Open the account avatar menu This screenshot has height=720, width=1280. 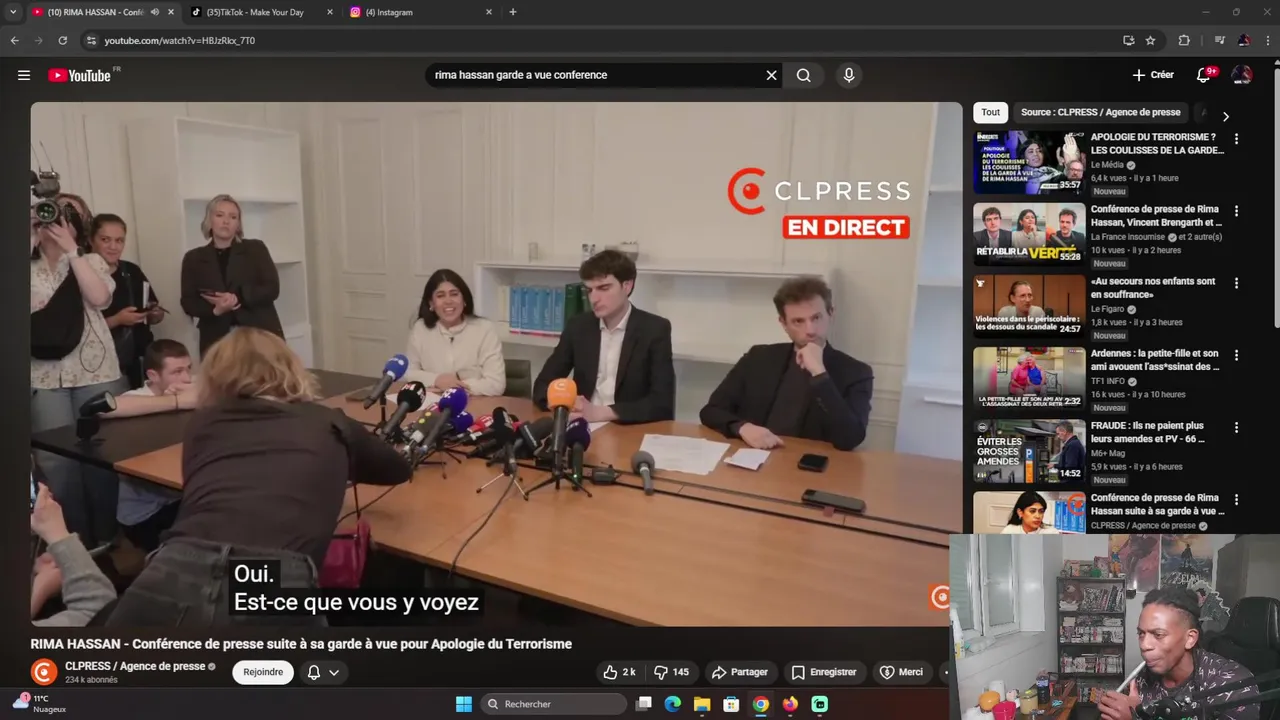(x=1242, y=75)
